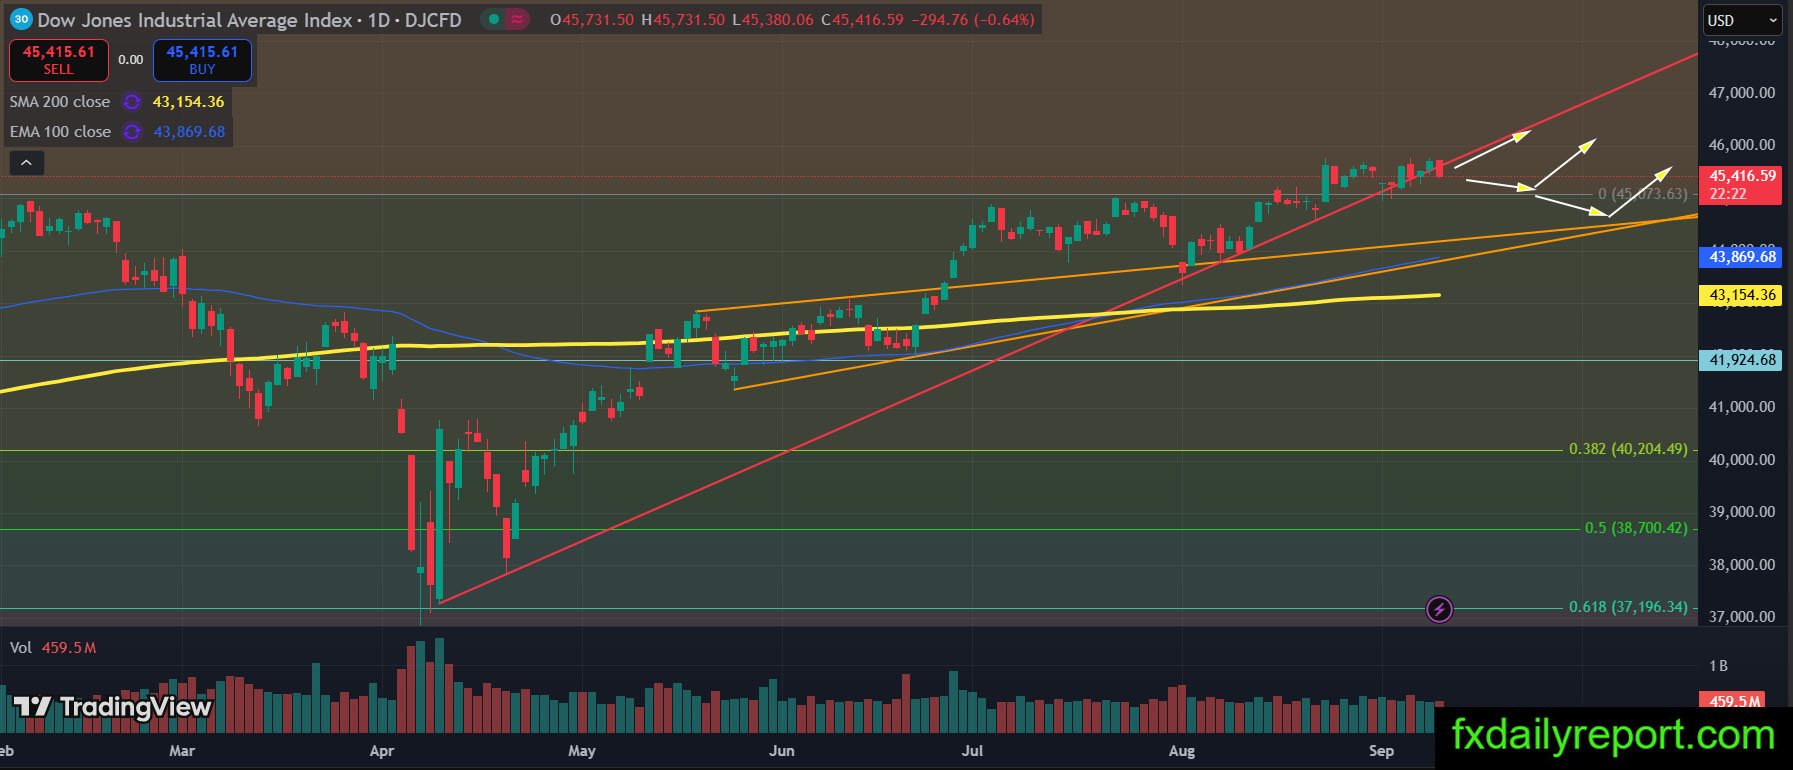The image size is (1793, 770).
Task: Toggle the market status pill beside DJCFD
Action: click(505, 19)
